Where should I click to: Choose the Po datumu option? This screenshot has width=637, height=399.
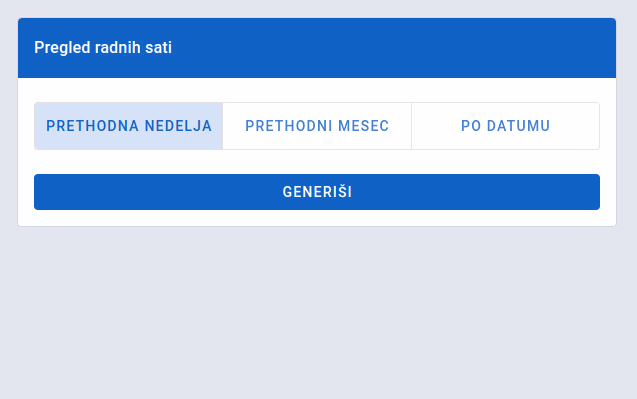(x=505, y=126)
